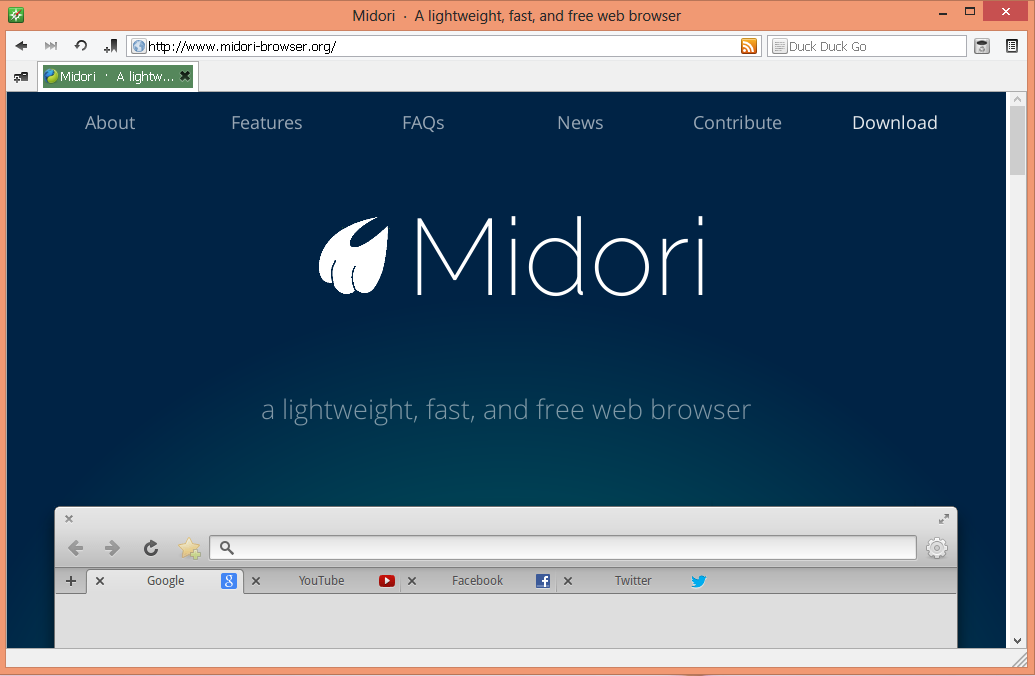The height and width of the screenshot is (676, 1035).
Task: Select the Midori · A lightw... tab
Action: pos(117,77)
